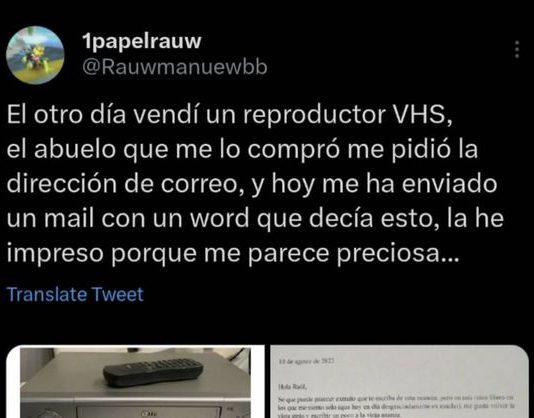Tap the first paragraph of the letter image
This screenshot has height=418, width=534.
click(x=397, y=407)
